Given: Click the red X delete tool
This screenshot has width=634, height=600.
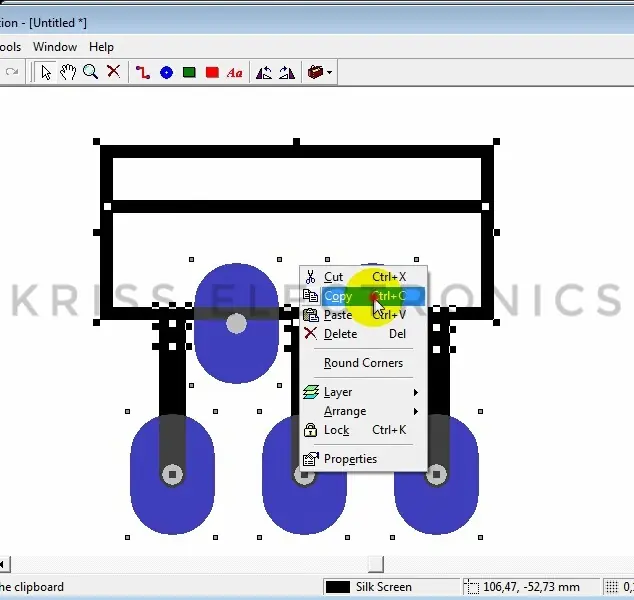Looking at the screenshot, I should pos(113,72).
